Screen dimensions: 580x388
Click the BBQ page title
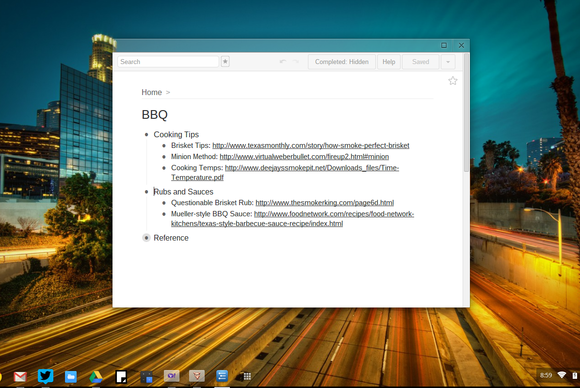click(x=155, y=115)
